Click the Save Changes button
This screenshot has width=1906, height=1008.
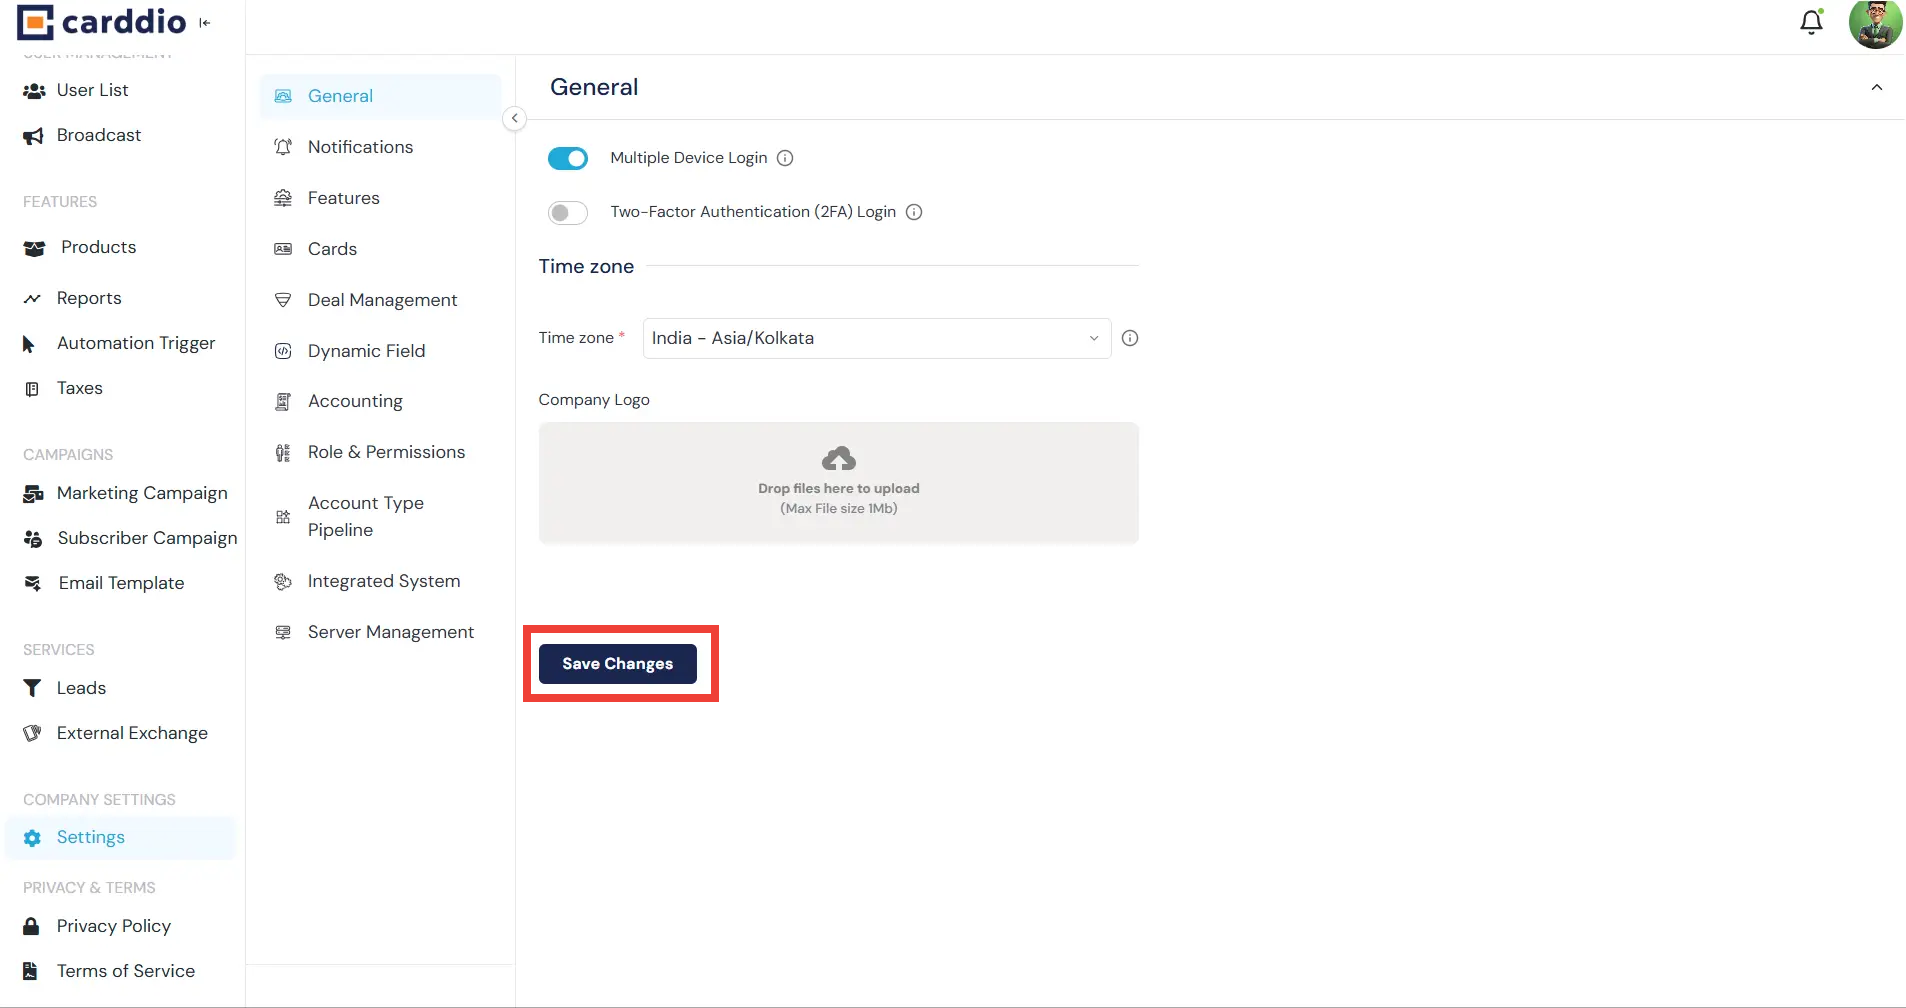(617, 663)
